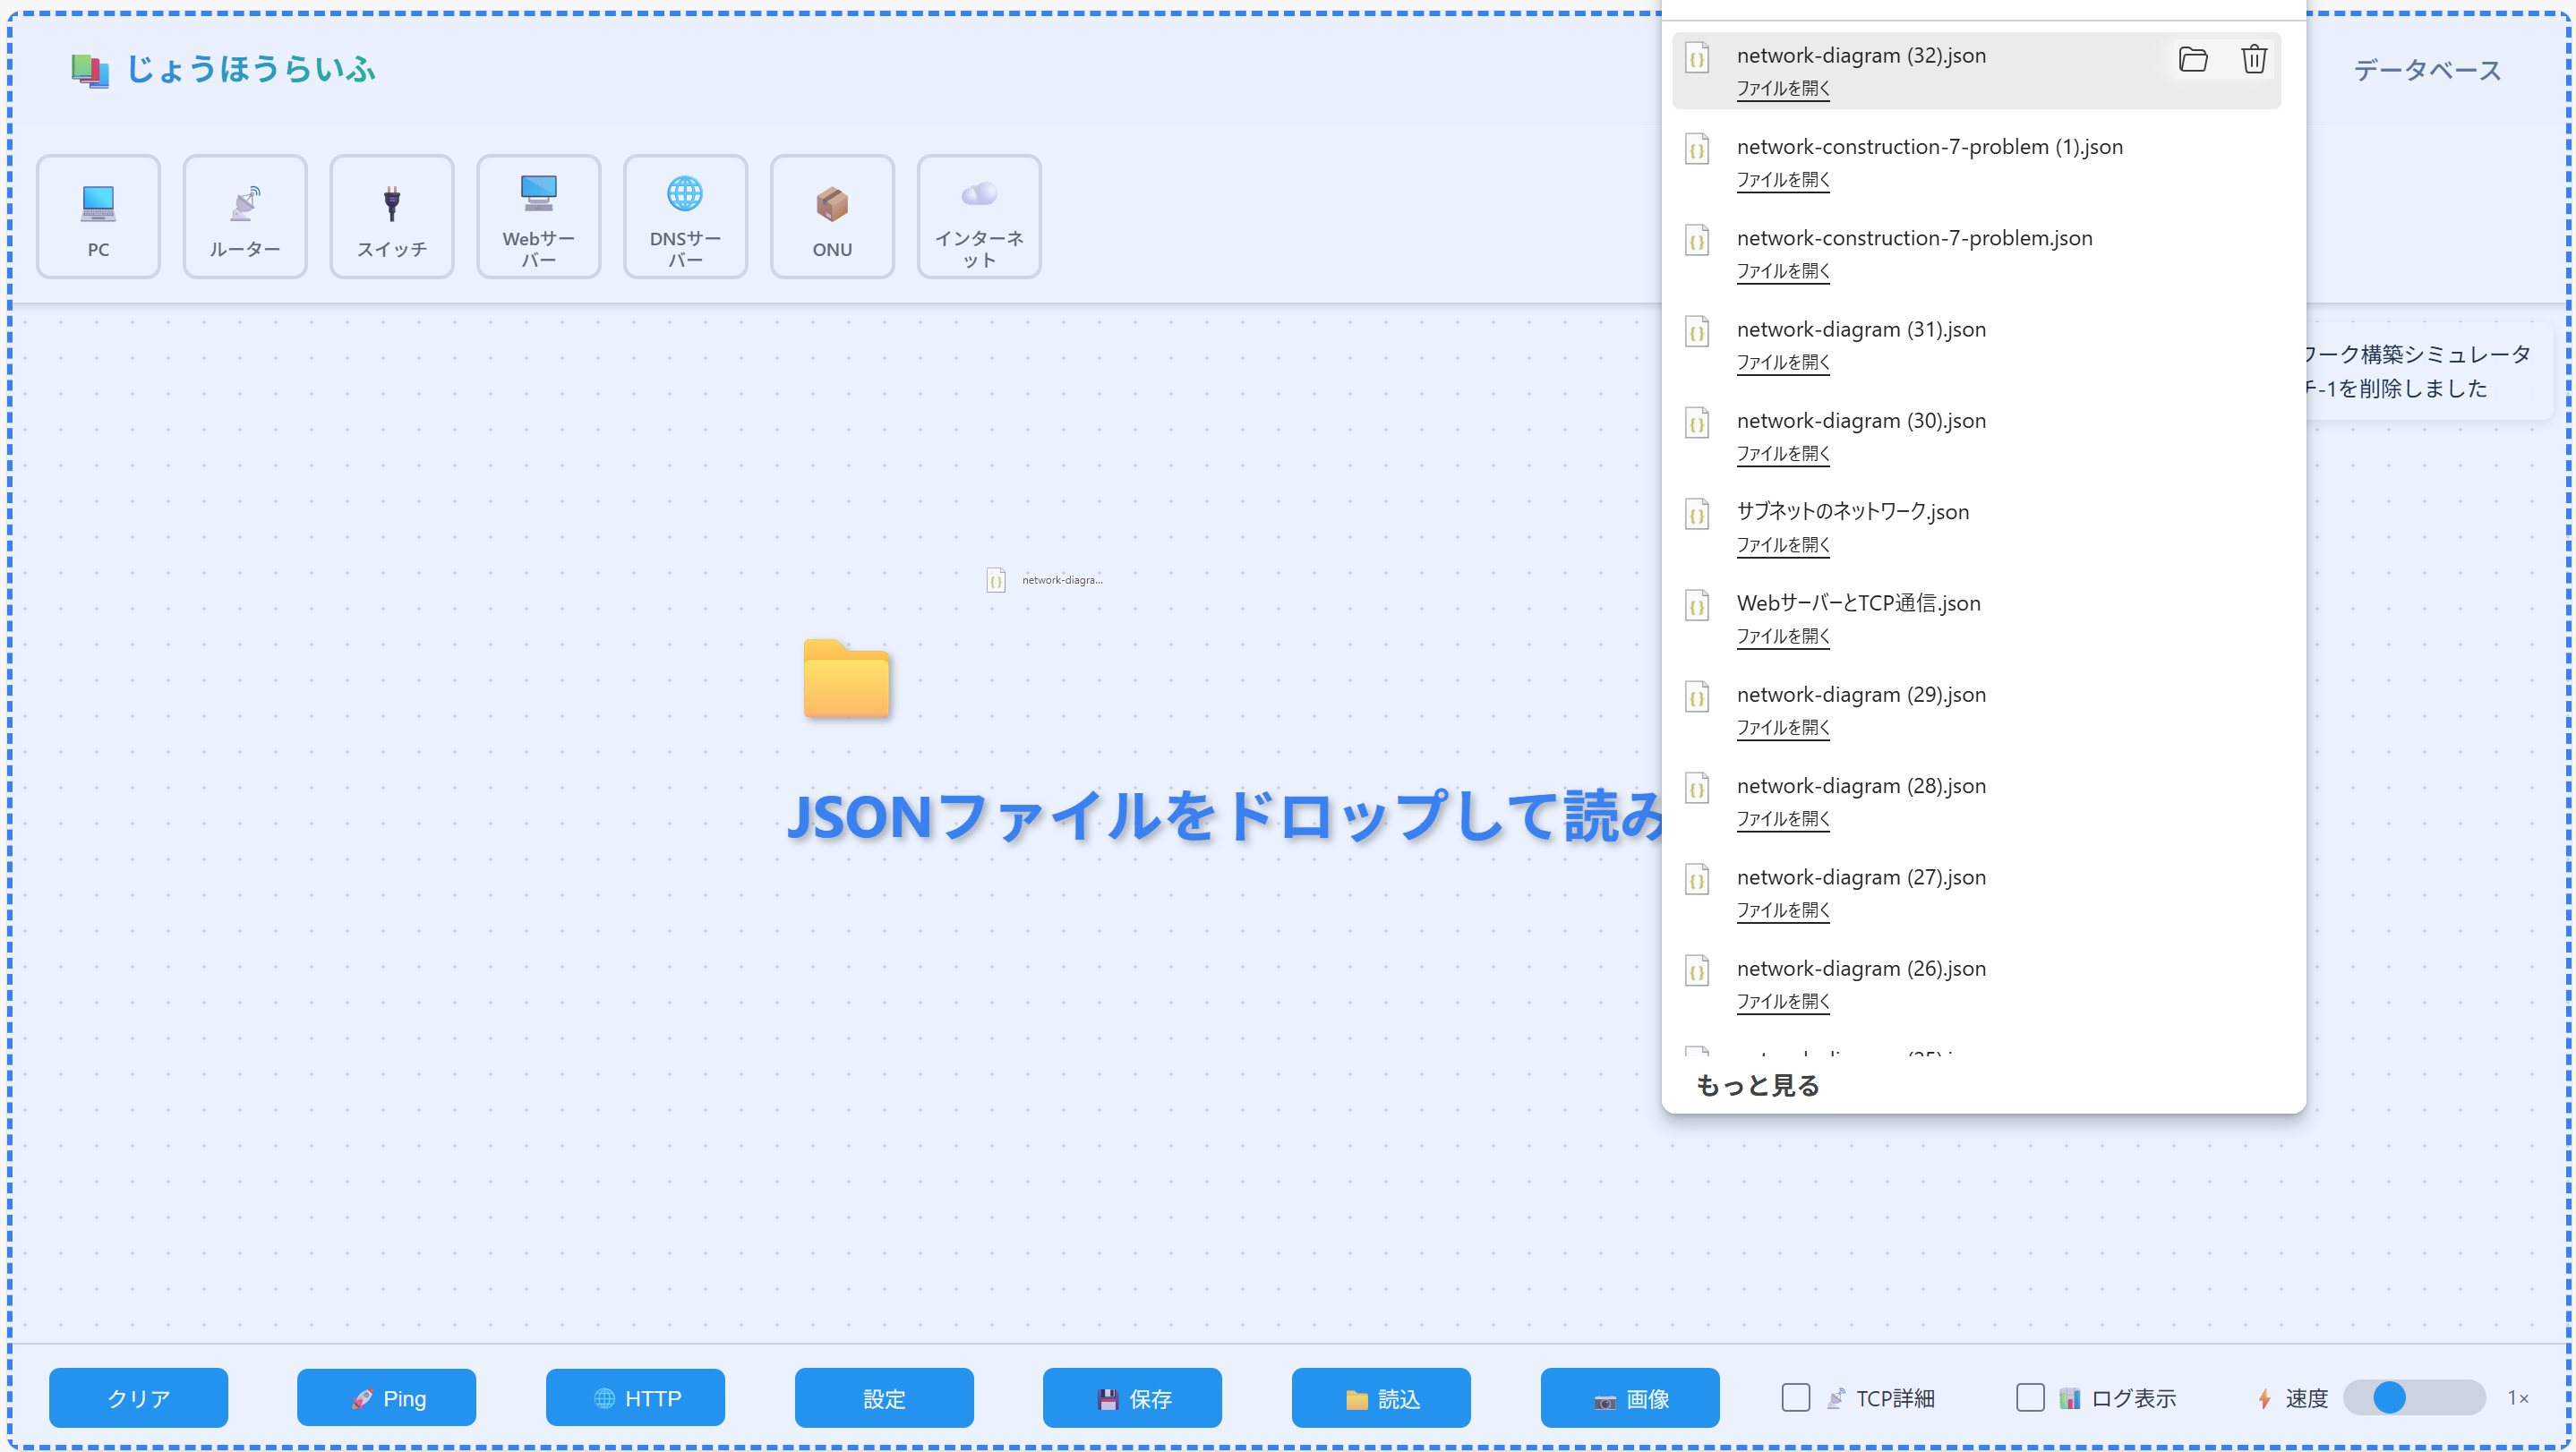Screen dimensions: 2576x1452
Task: Select the スイッチ (switch) device icon
Action: (x=392, y=216)
